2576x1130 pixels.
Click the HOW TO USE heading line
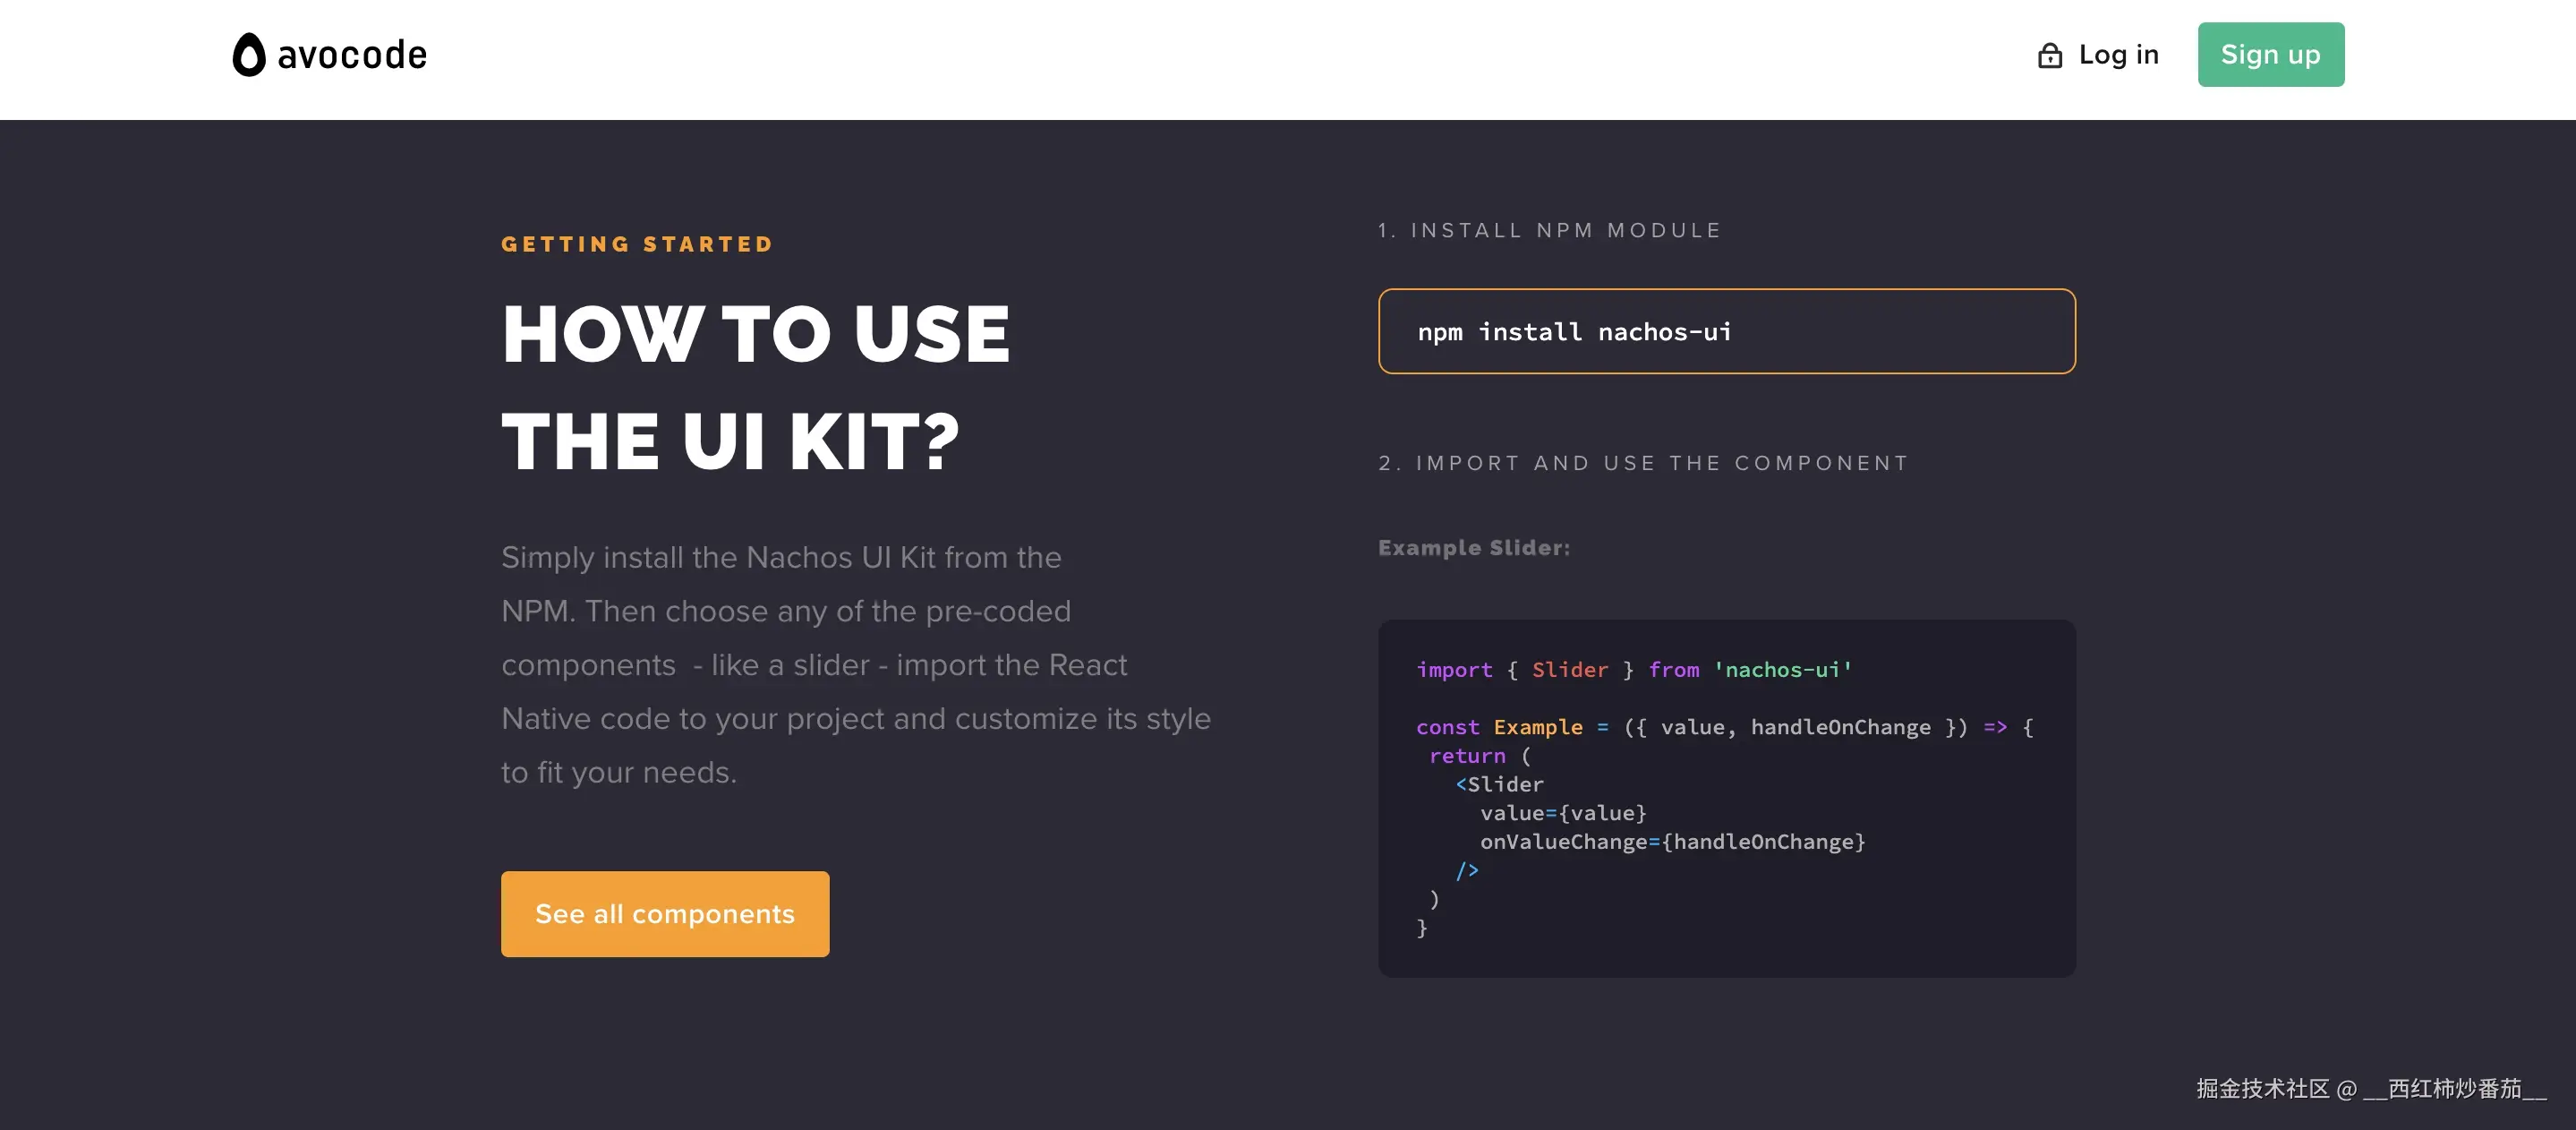(x=756, y=333)
